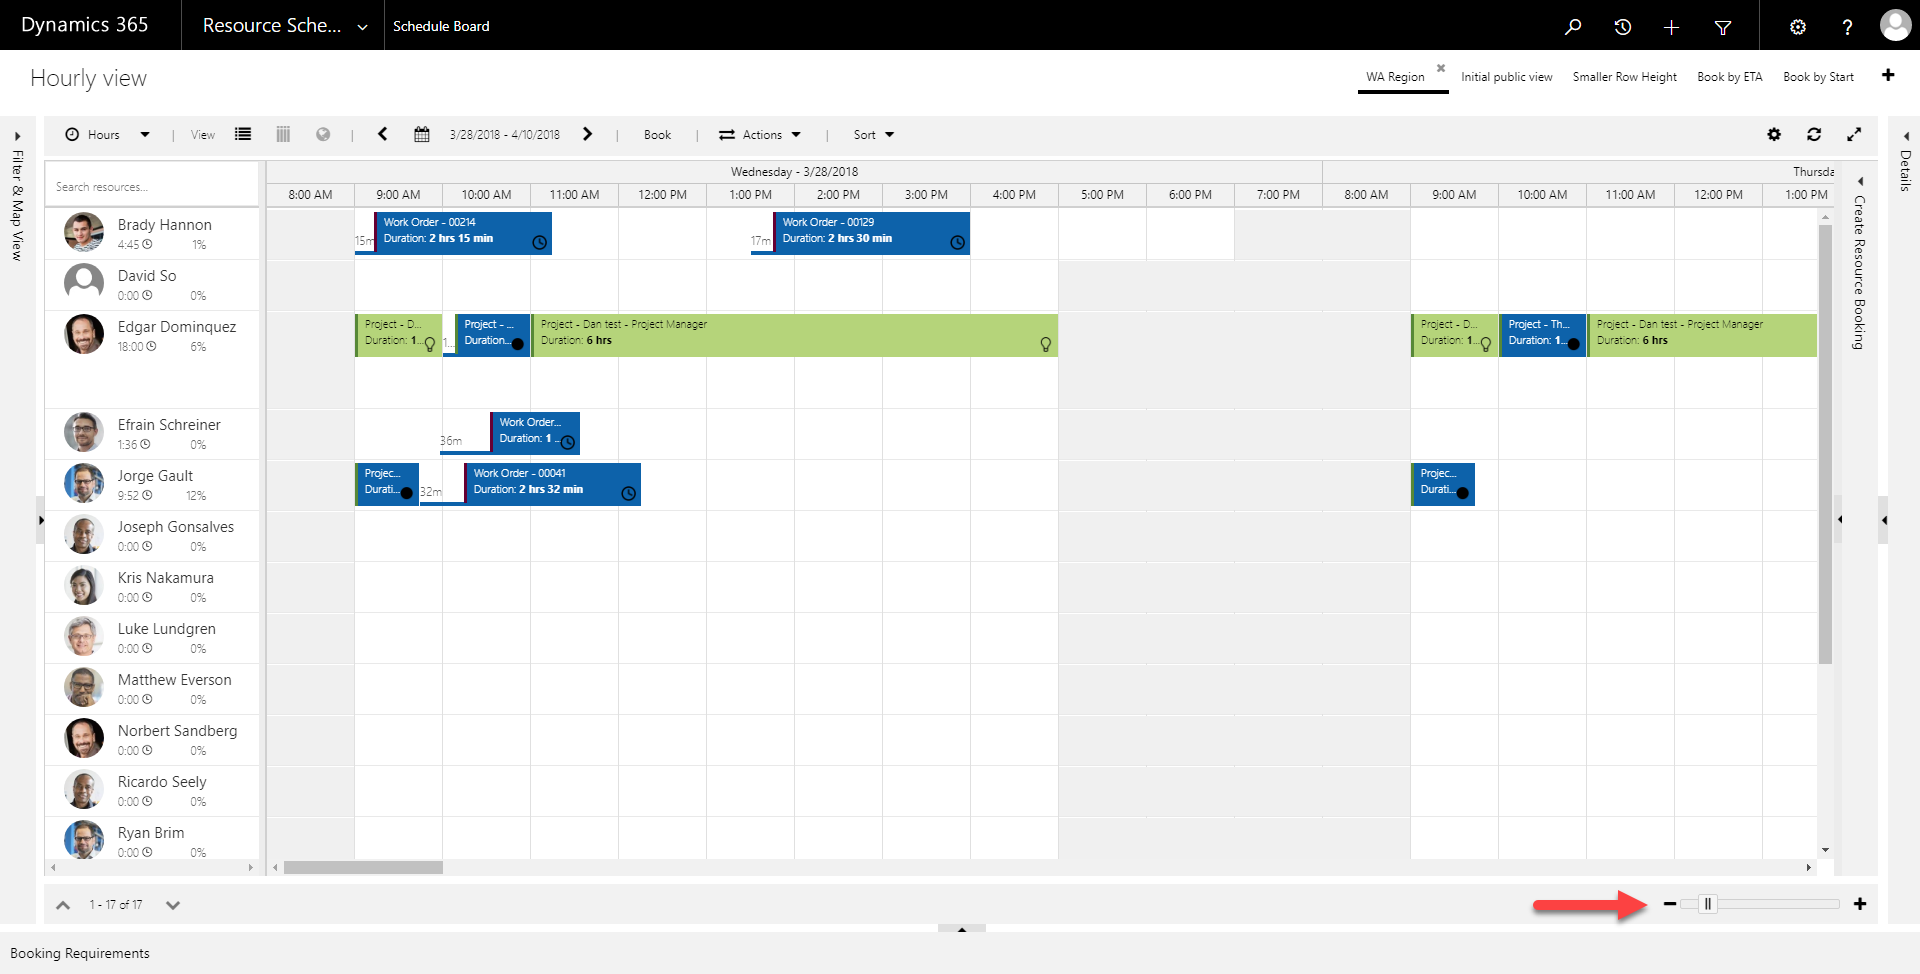Click the Book button
The width and height of the screenshot is (1920, 974).
pos(657,134)
